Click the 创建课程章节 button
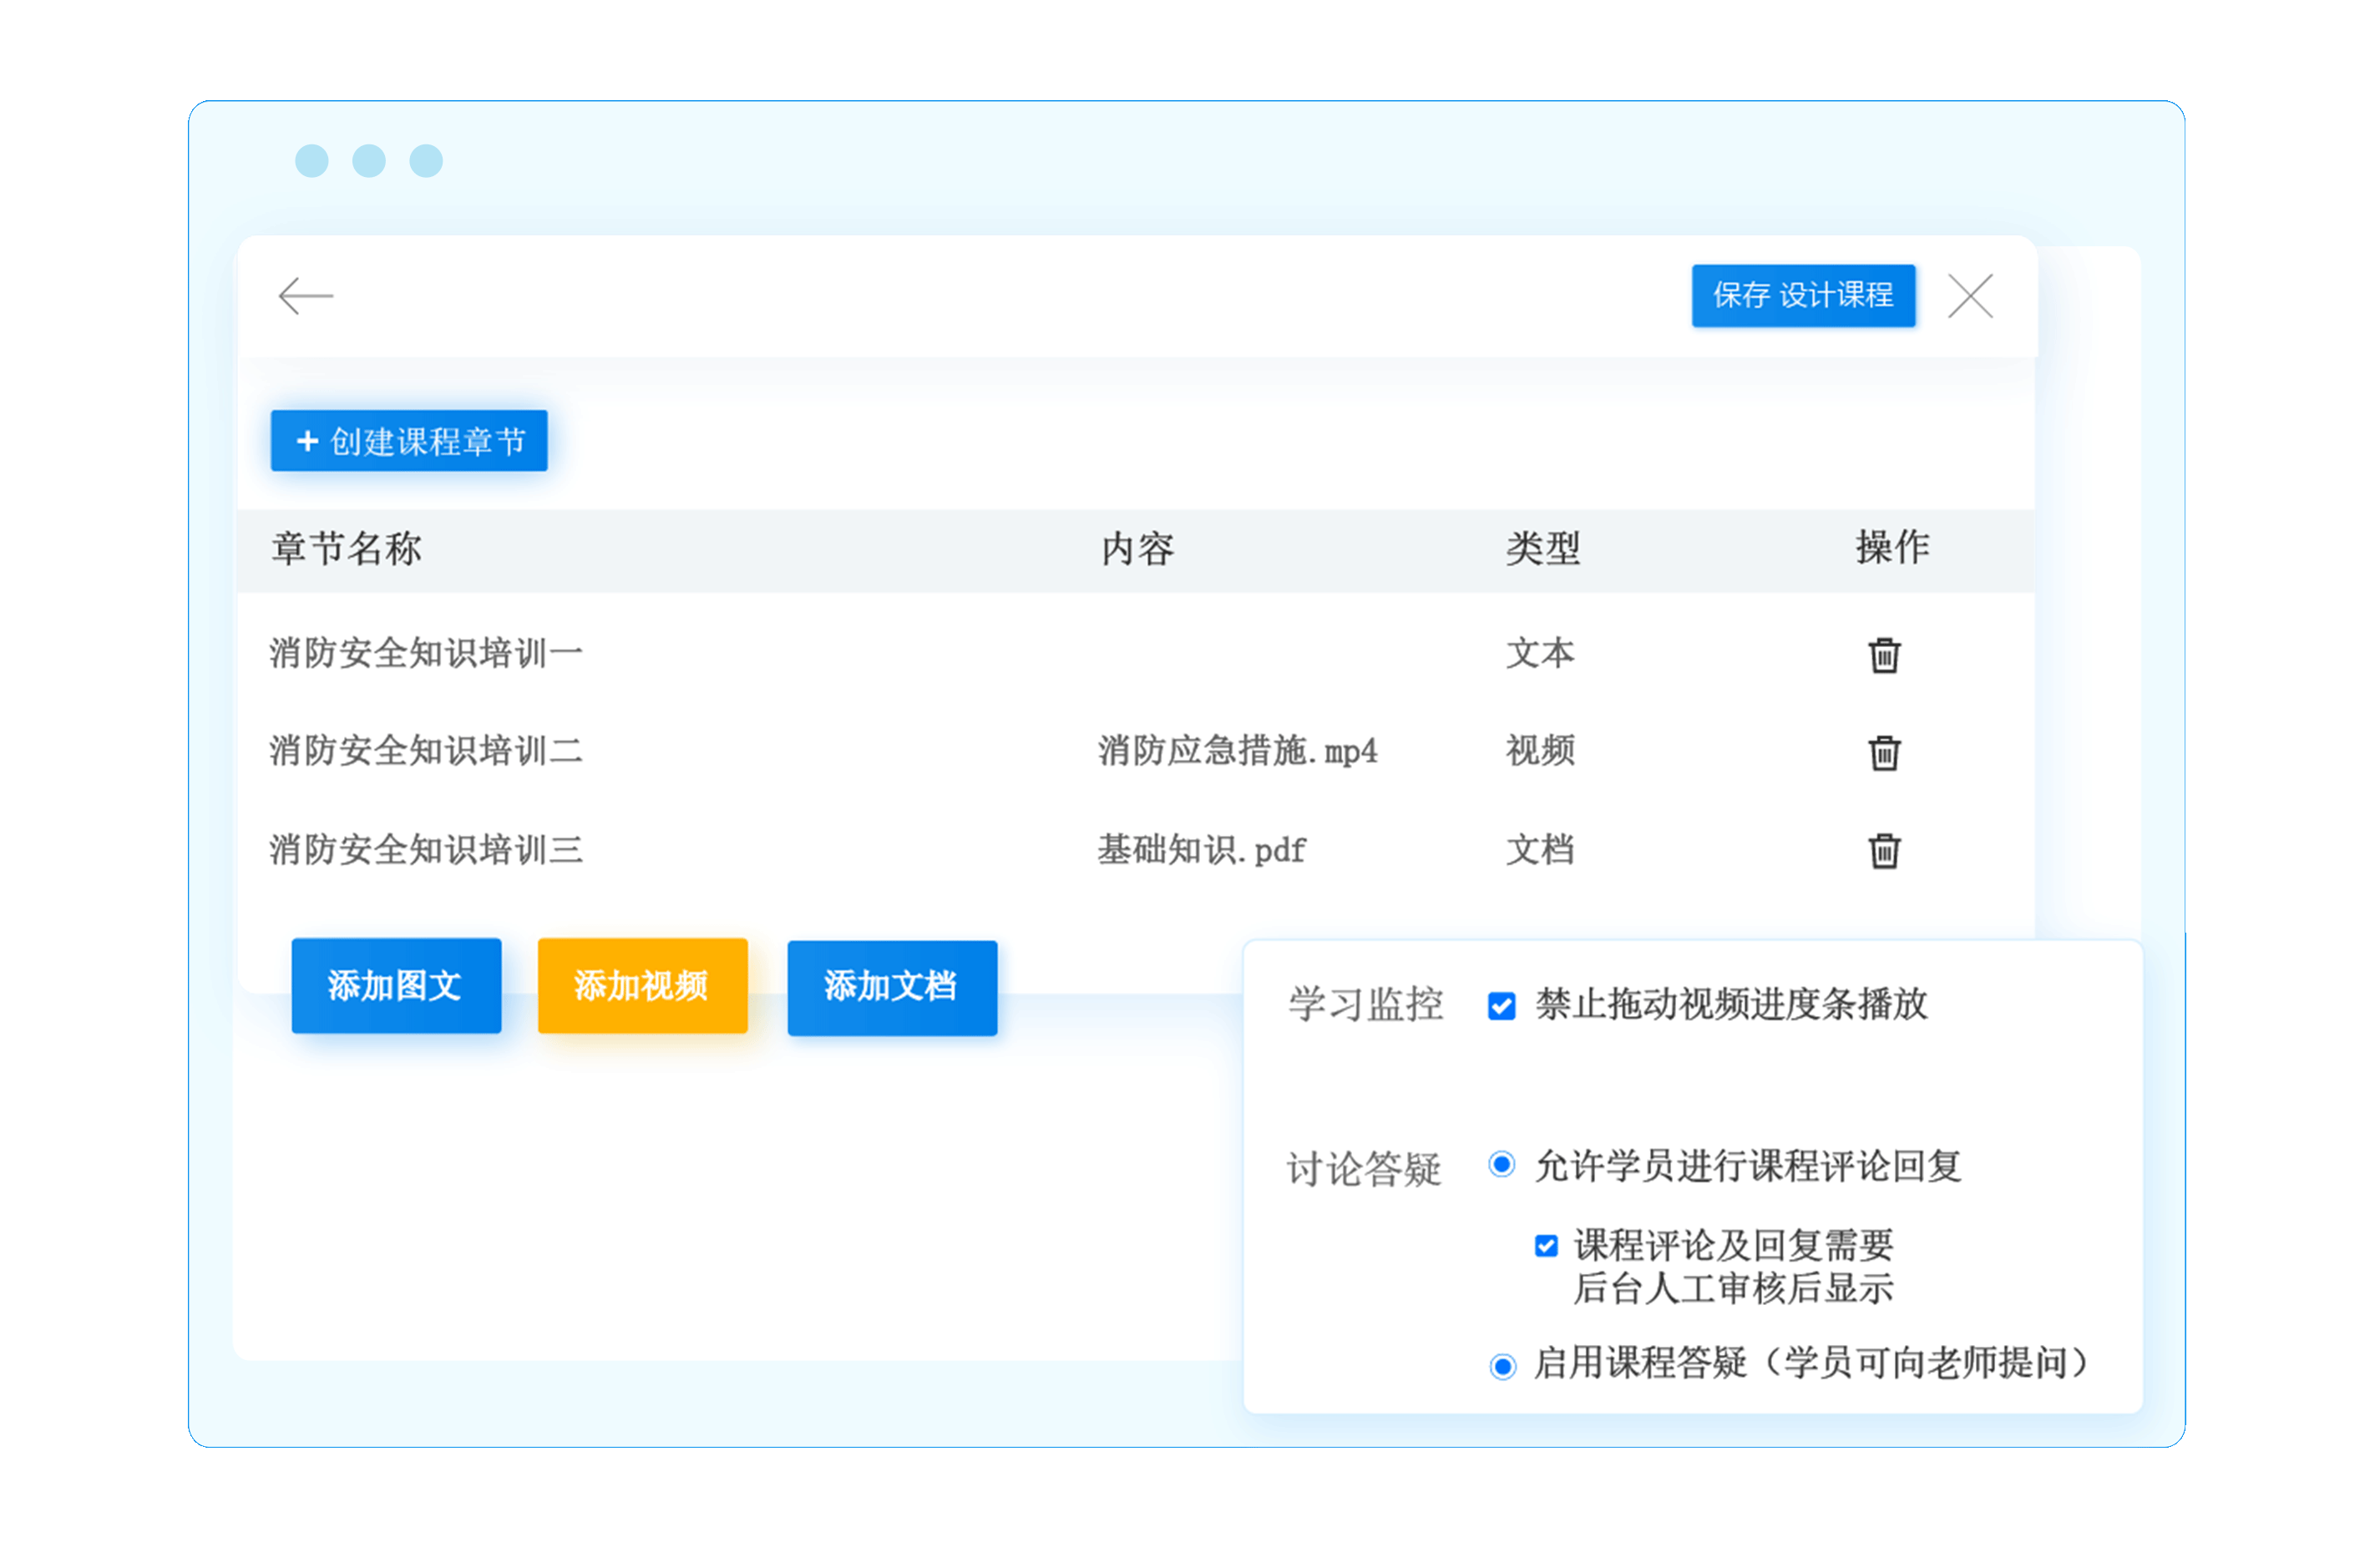 [409, 441]
